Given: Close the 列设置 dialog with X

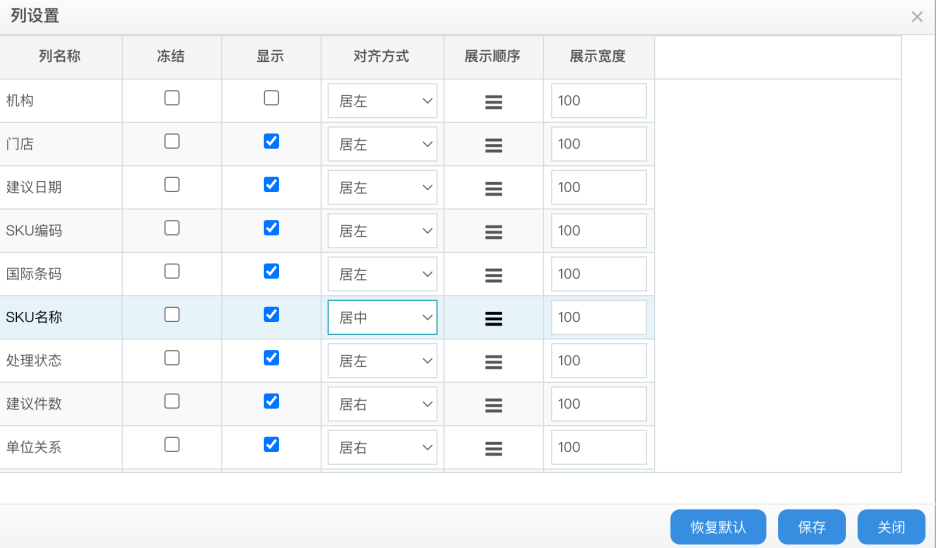Looking at the screenshot, I should coord(917,17).
